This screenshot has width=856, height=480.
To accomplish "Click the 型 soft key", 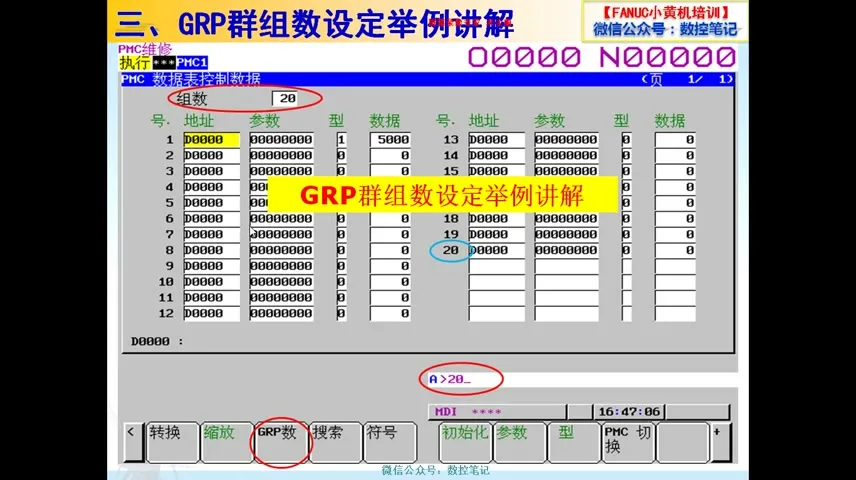I will coord(574,442).
